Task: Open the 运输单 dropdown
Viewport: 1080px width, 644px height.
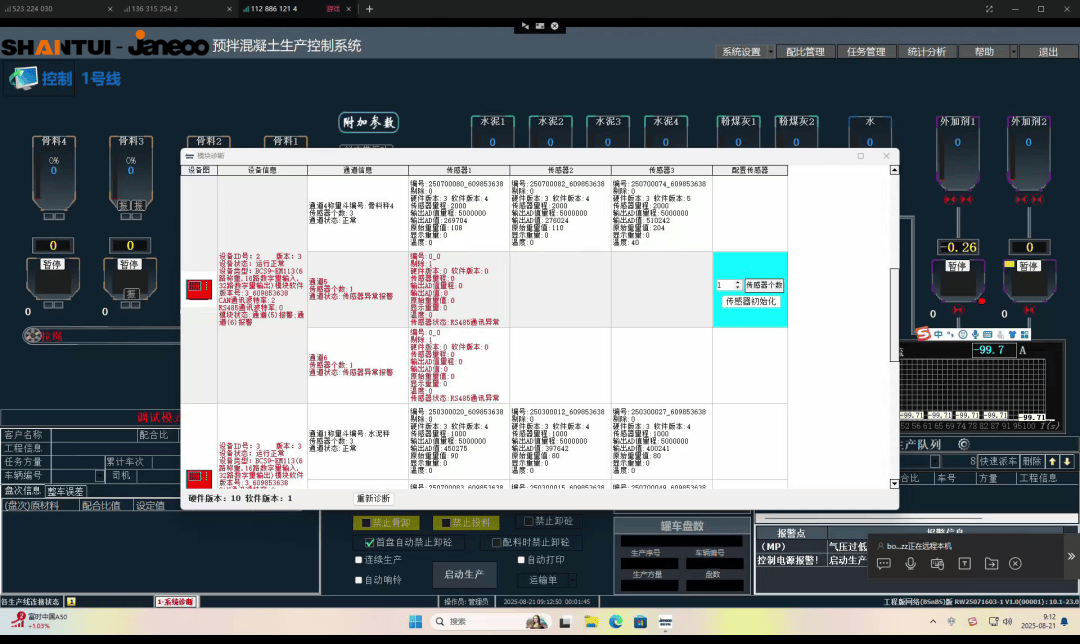Action: (572, 580)
